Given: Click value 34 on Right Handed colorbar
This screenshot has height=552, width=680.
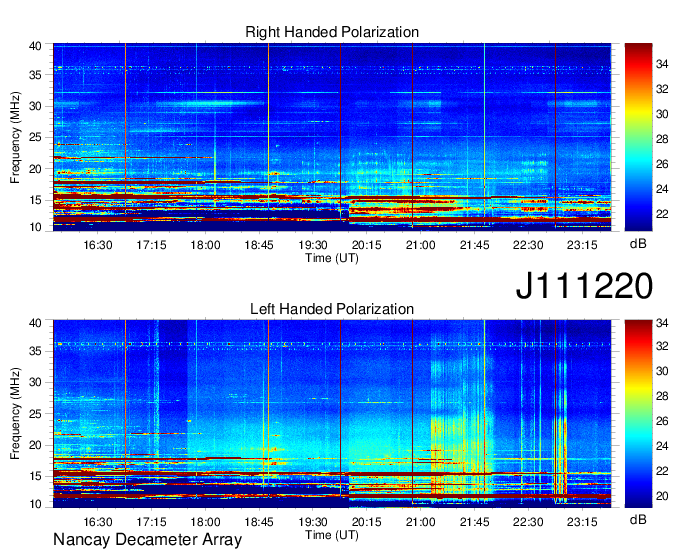Looking at the screenshot, I should (x=662, y=64).
